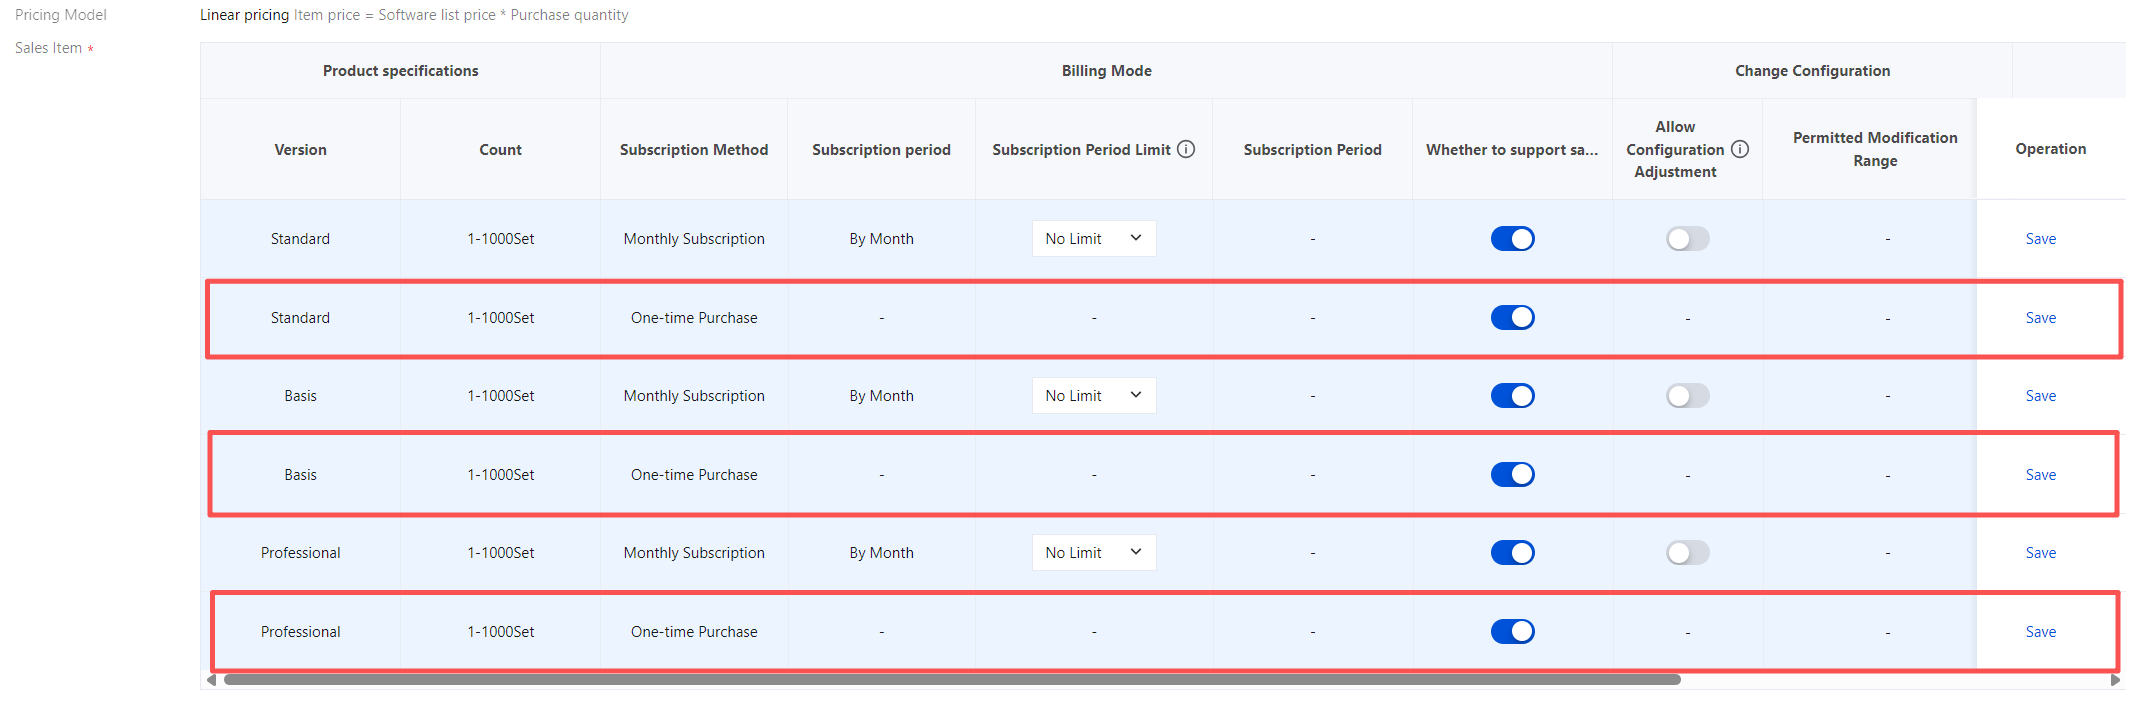Click info icon beside Allow Configuration Adjustment
This screenshot has width=2154, height=709.
click(1740, 149)
